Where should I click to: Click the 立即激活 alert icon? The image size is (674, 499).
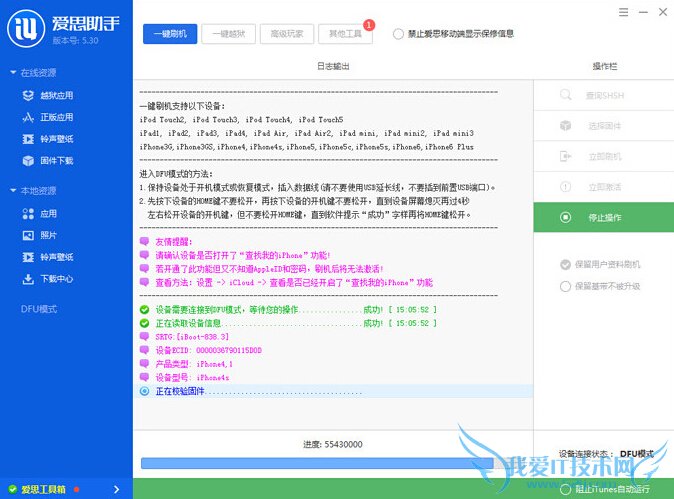pos(566,187)
